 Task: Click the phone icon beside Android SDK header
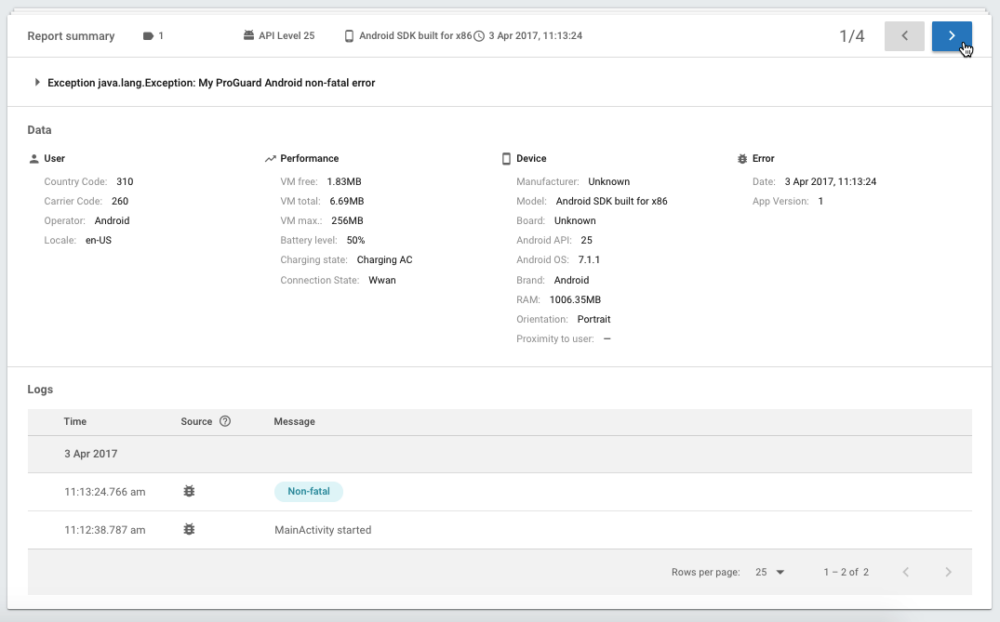pos(349,36)
